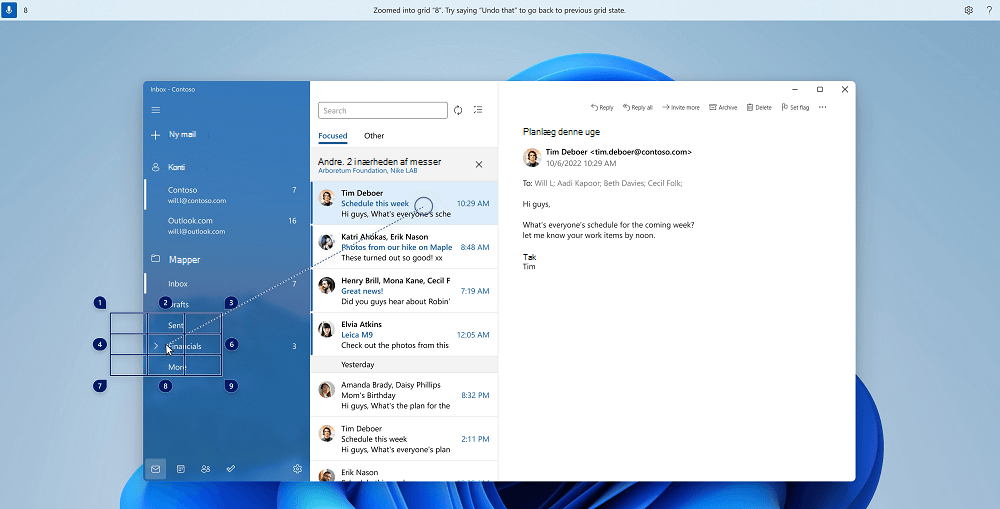The width and height of the screenshot is (1000, 509).
Task: Open Tim Deboer 10:29 AM email
Action: [404, 203]
